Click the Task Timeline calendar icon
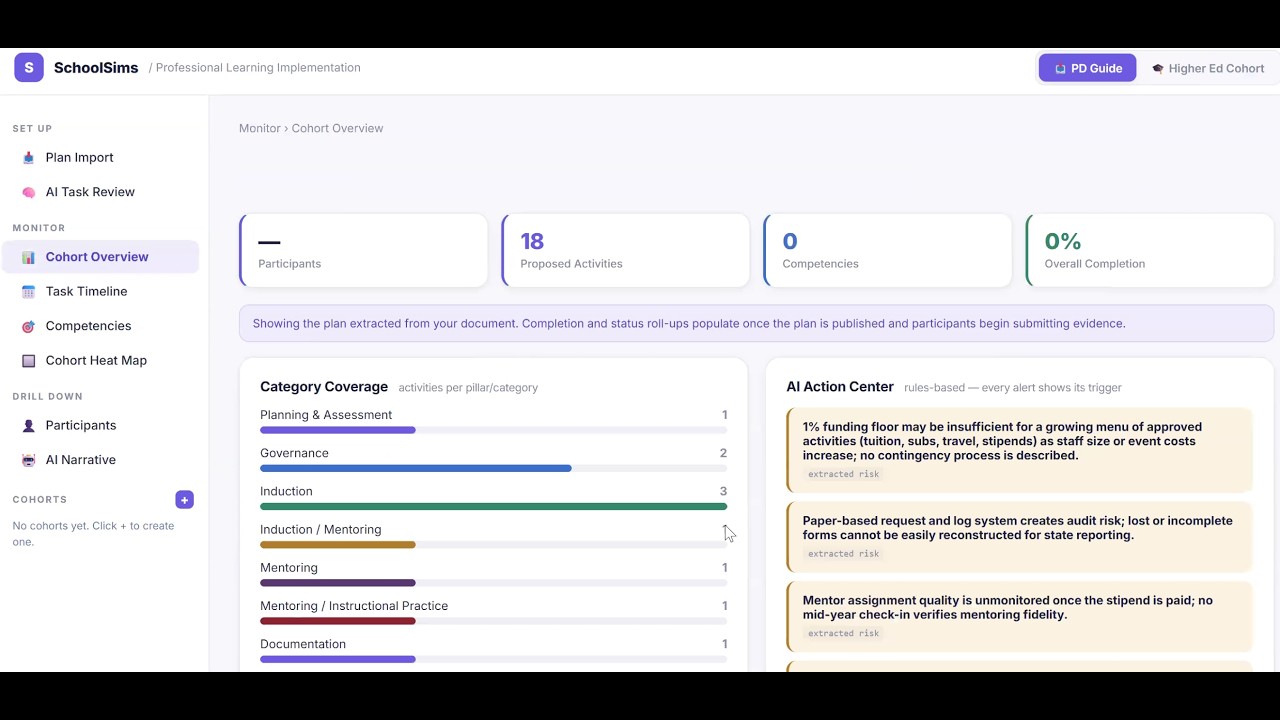The height and width of the screenshot is (720, 1280). (x=28, y=292)
